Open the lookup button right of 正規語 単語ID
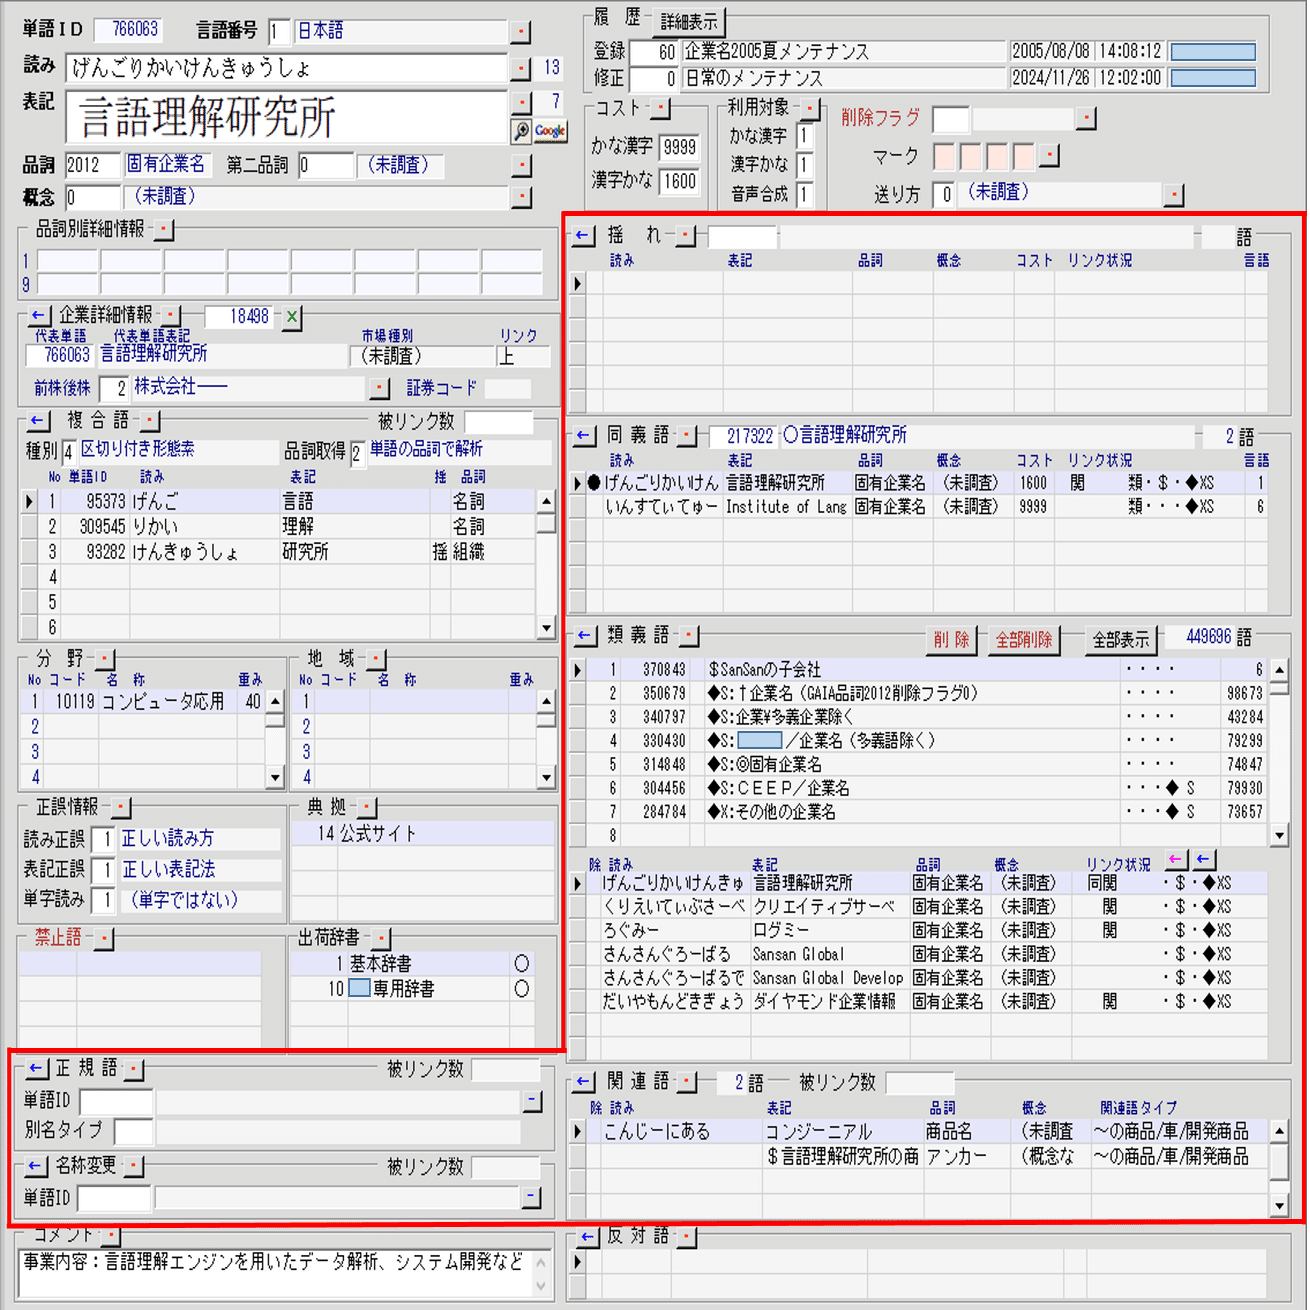The height and width of the screenshot is (1310, 1310). [x=533, y=1102]
